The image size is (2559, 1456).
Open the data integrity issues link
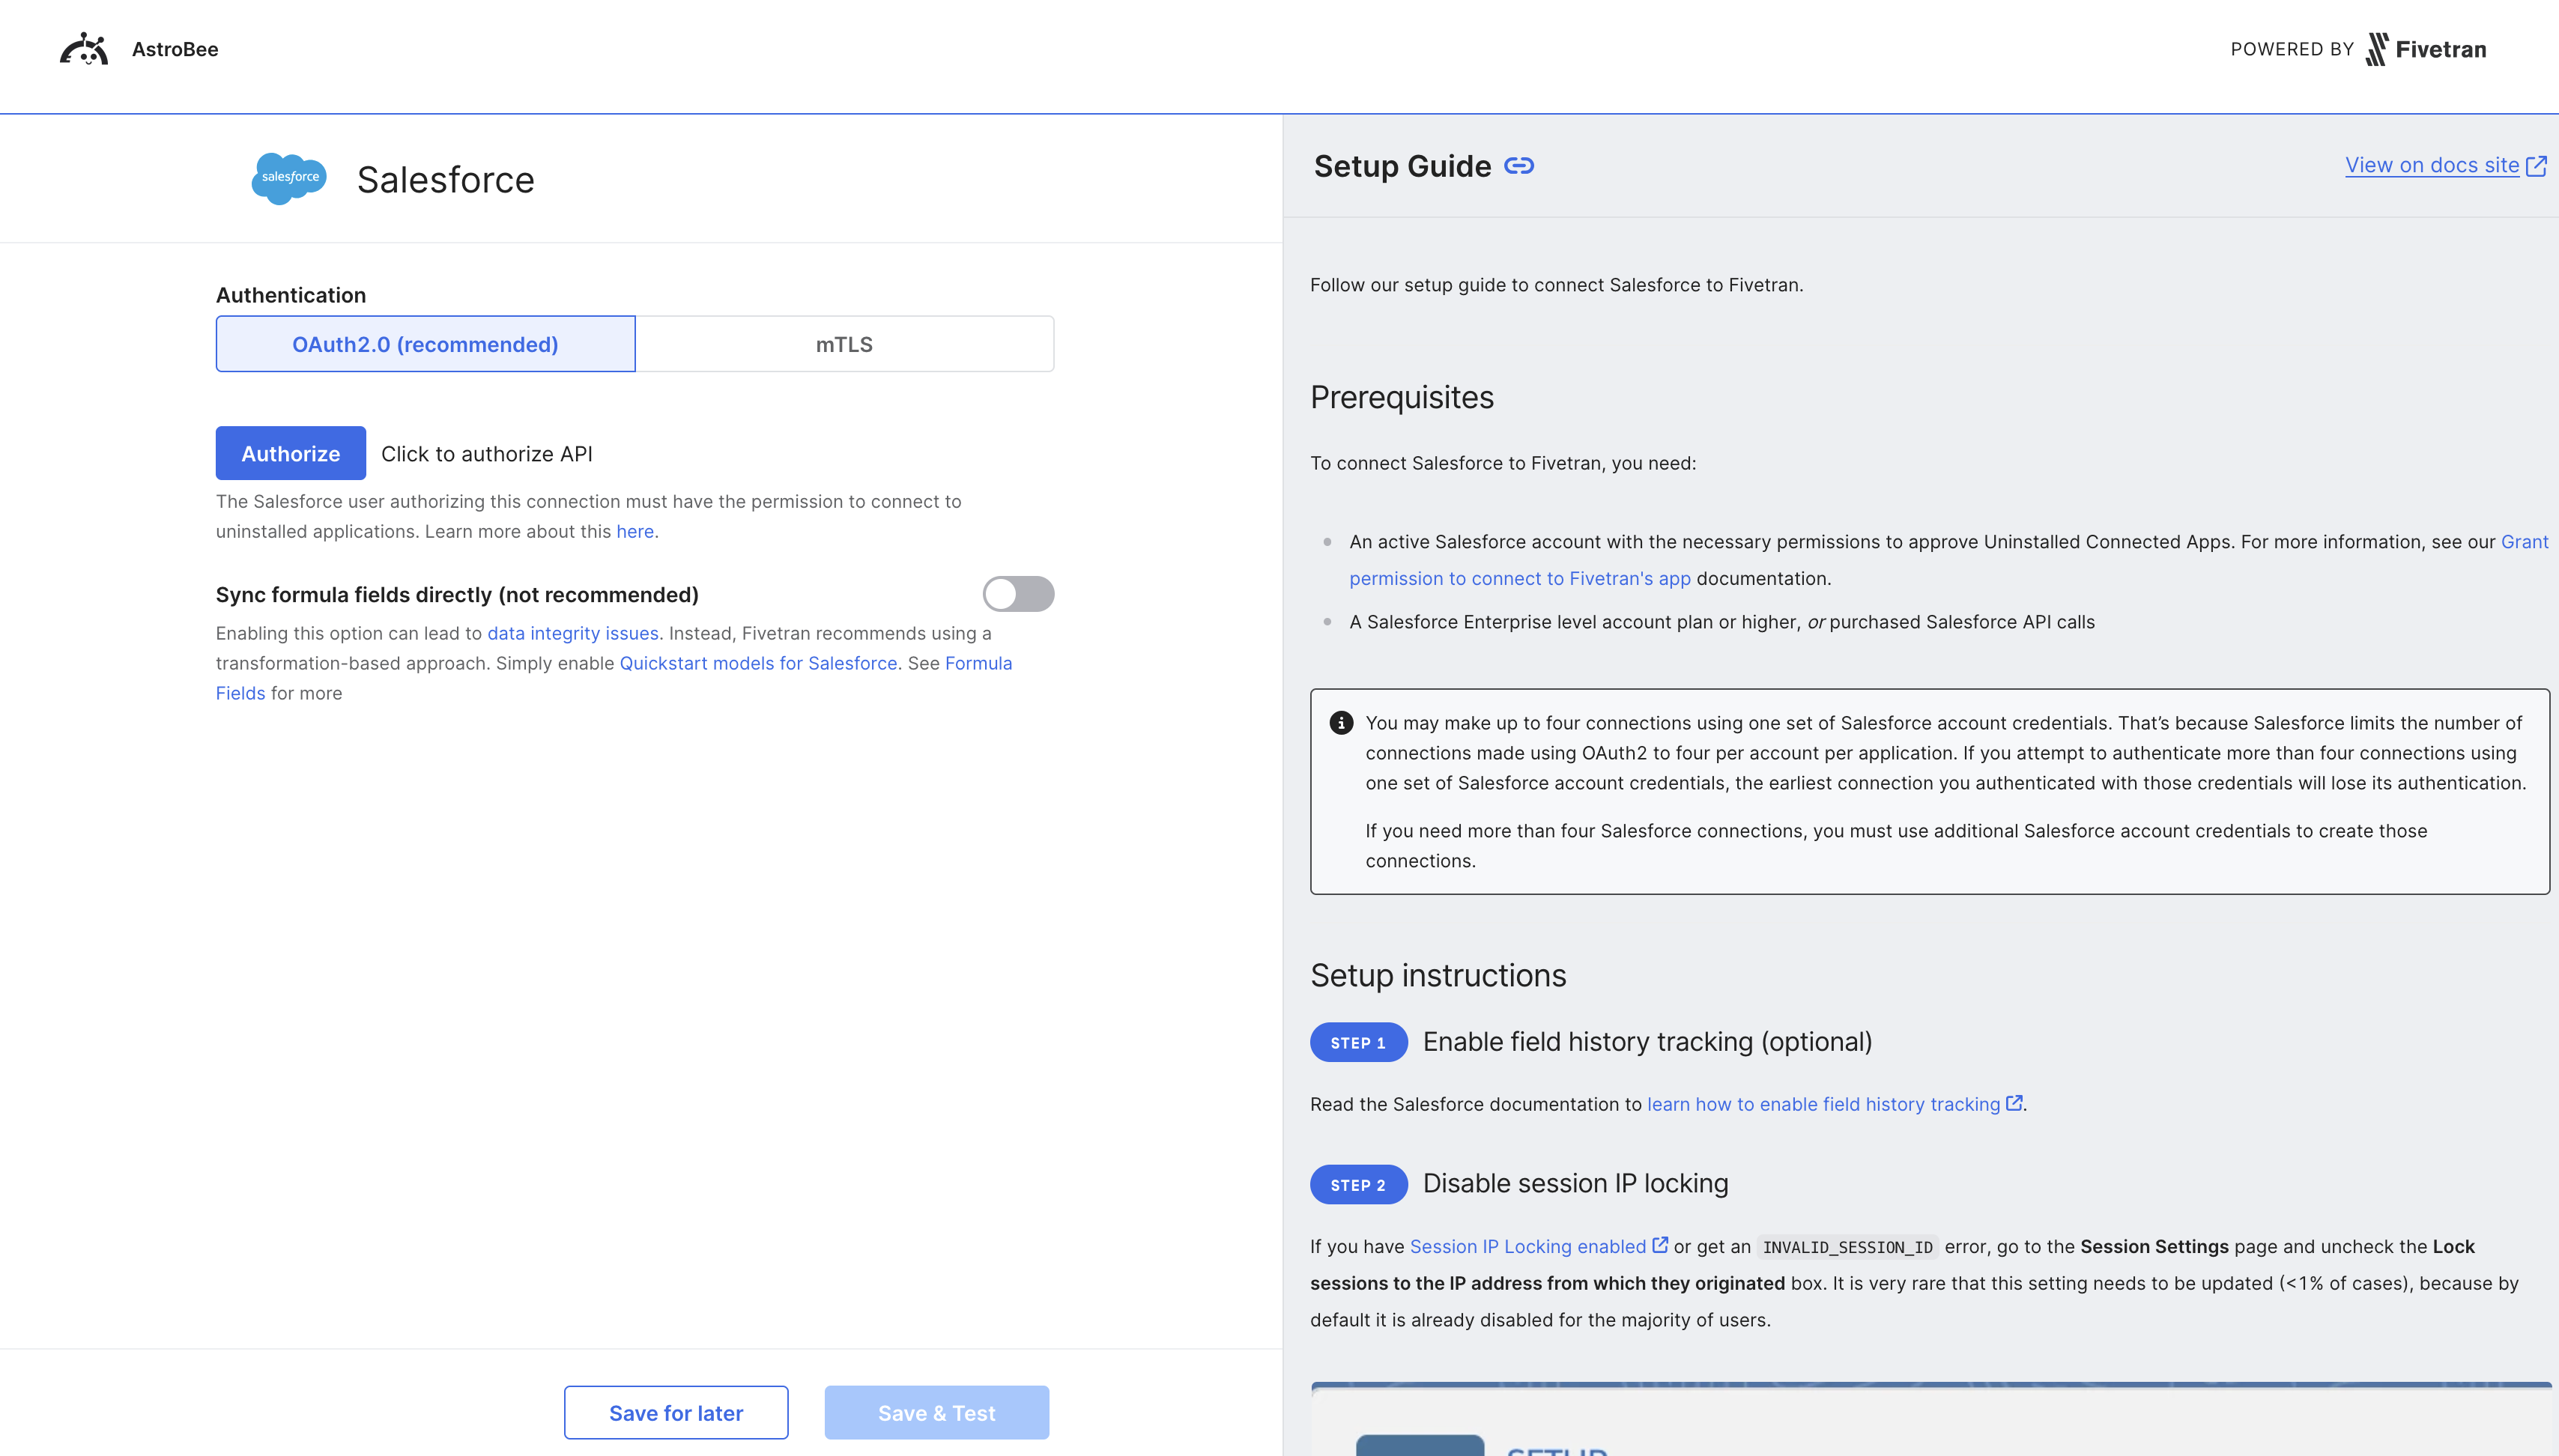[x=572, y=633]
